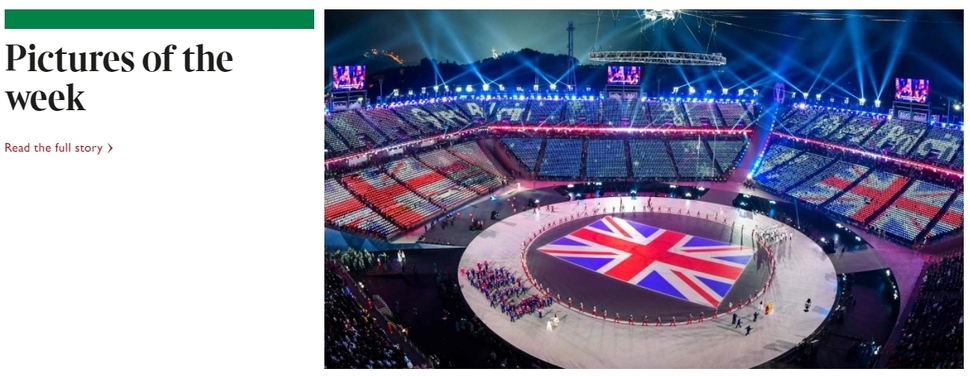Image resolution: width=970 pixels, height=376 pixels.
Task: Open the stadium ceremony photo
Action: coord(644,189)
